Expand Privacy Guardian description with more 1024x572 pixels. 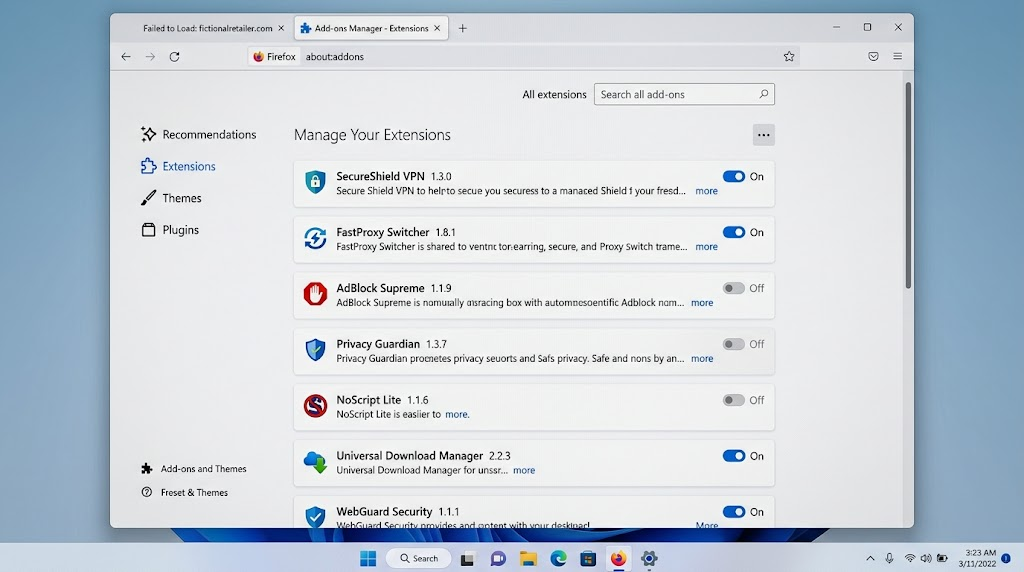tap(702, 358)
